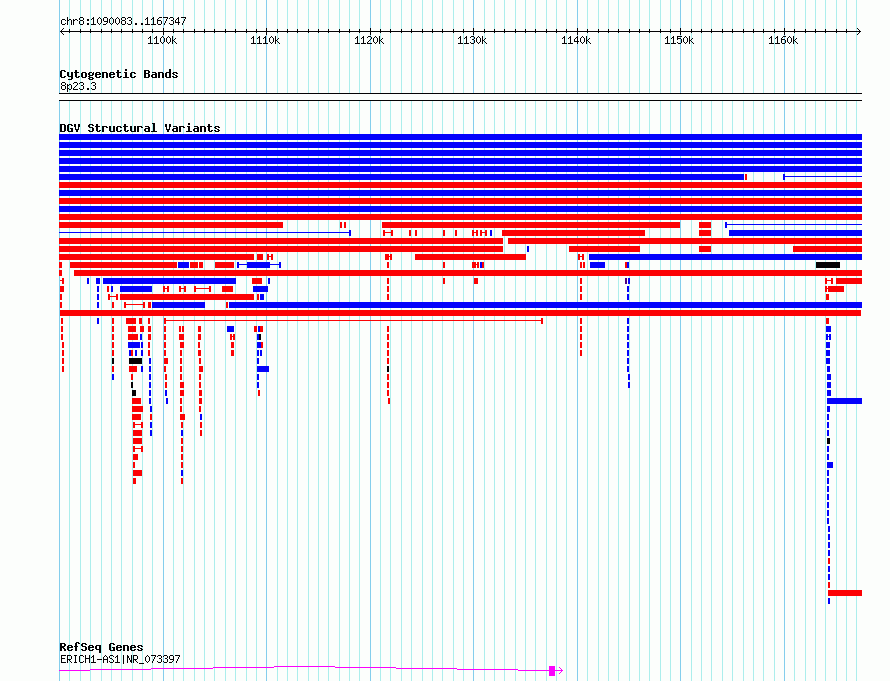Open the RefSeq Genes track title
The image size is (890, 681).
101,647
